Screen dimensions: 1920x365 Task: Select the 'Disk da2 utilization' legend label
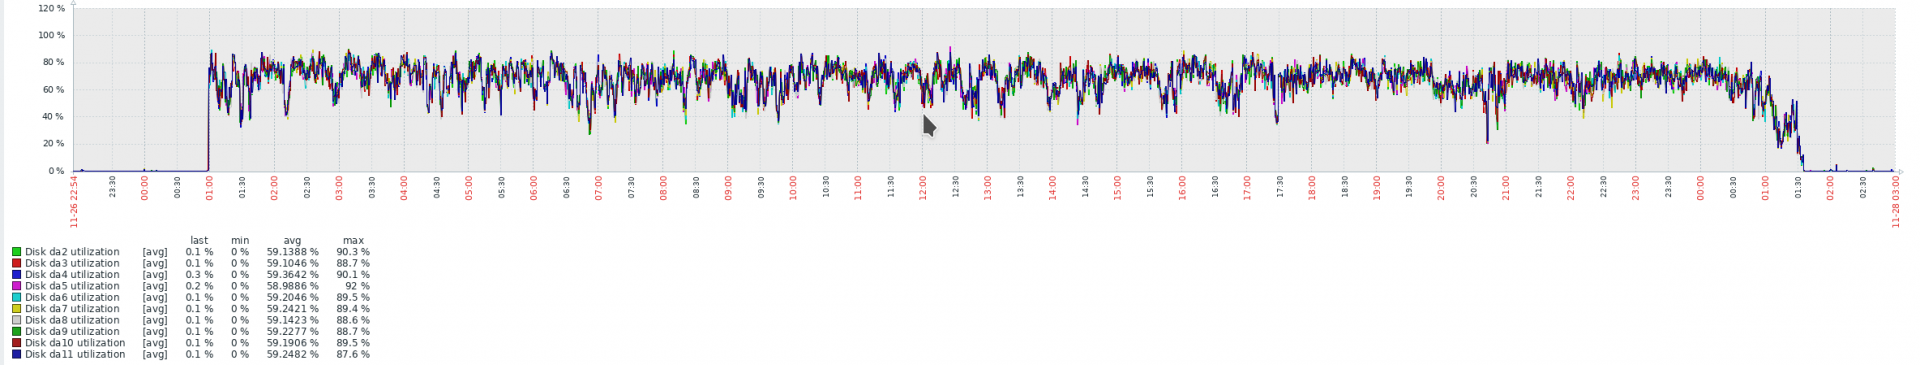72,252
